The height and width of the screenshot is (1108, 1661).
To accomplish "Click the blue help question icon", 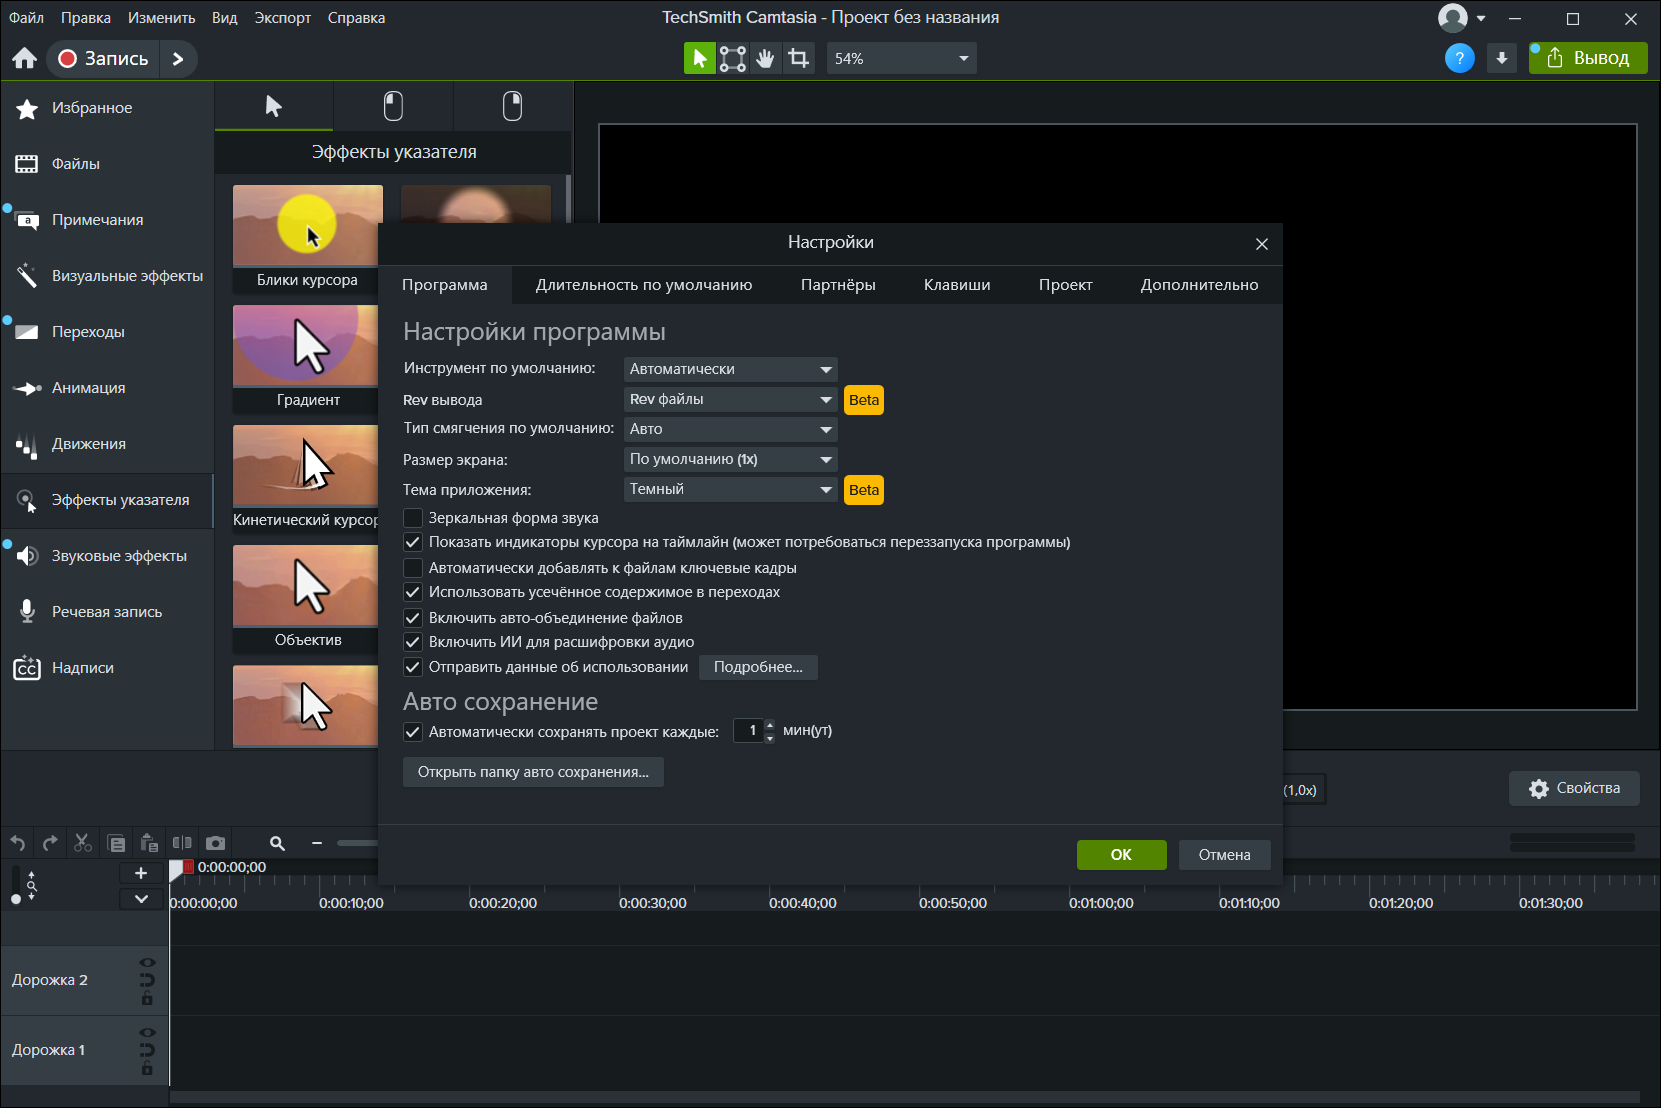I will [x=1460, y=58].
